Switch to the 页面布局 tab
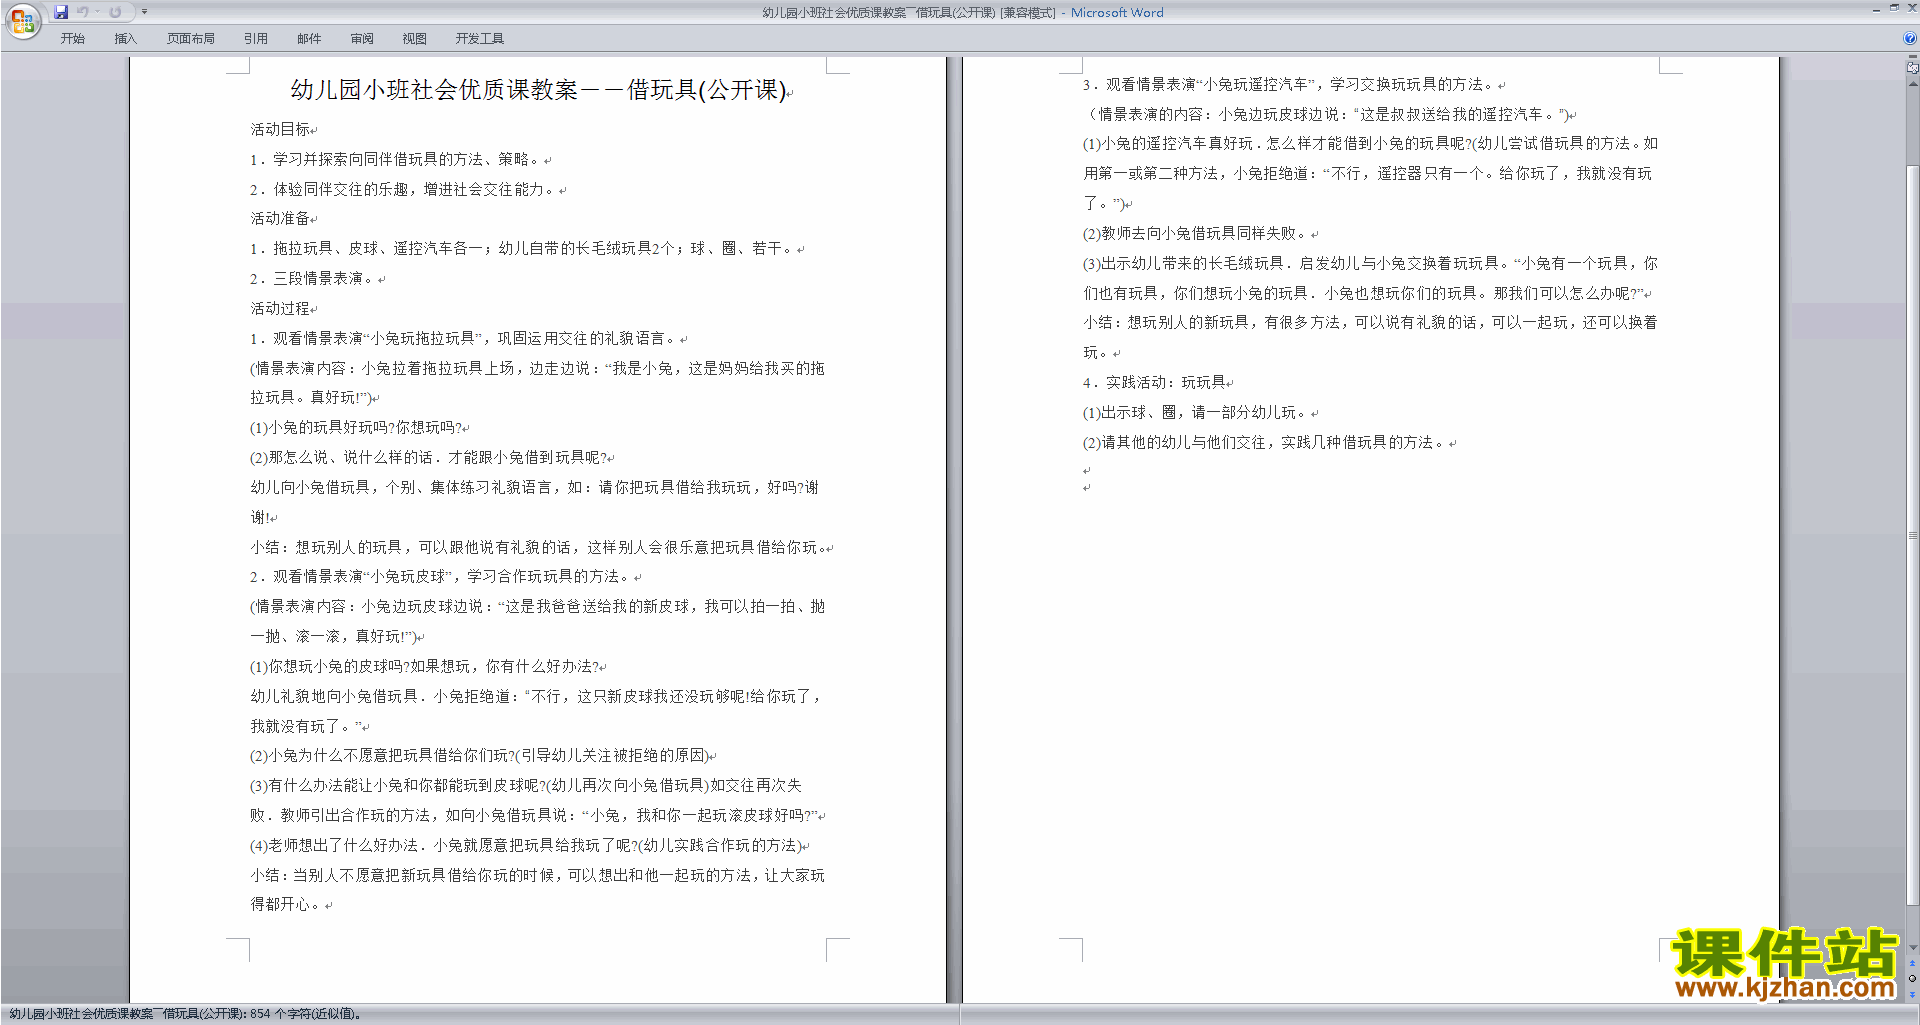 coord(190,39)
